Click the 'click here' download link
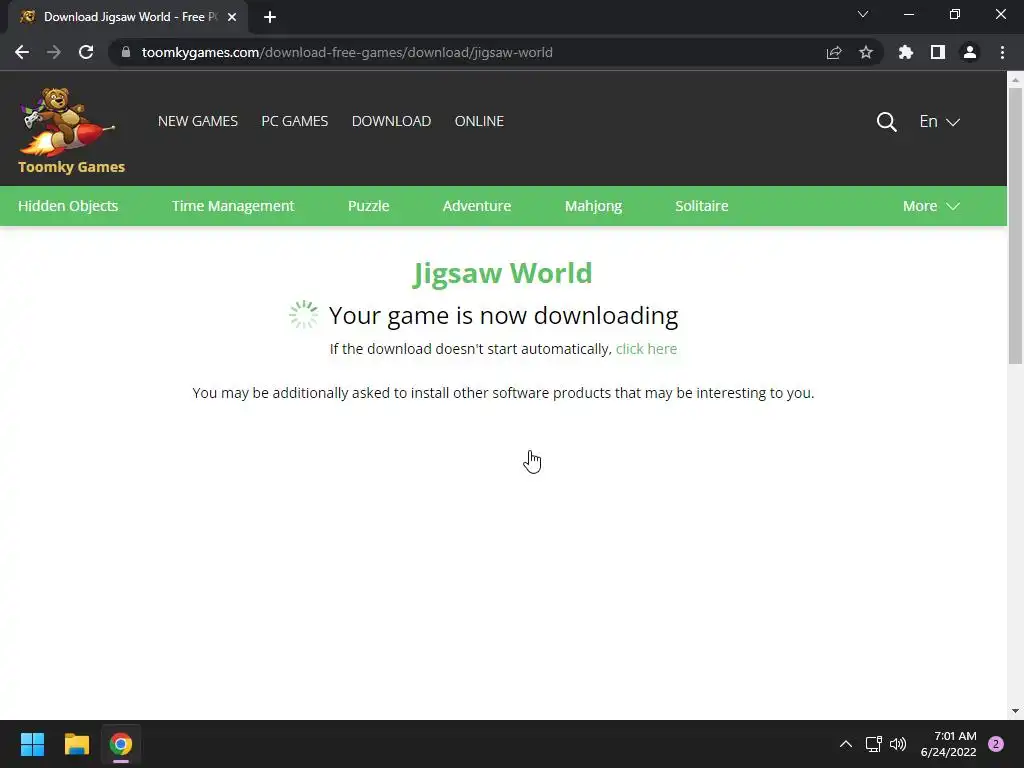Image resolution: width=1024 pixels, height=768 pixels. tap(646, 349)
